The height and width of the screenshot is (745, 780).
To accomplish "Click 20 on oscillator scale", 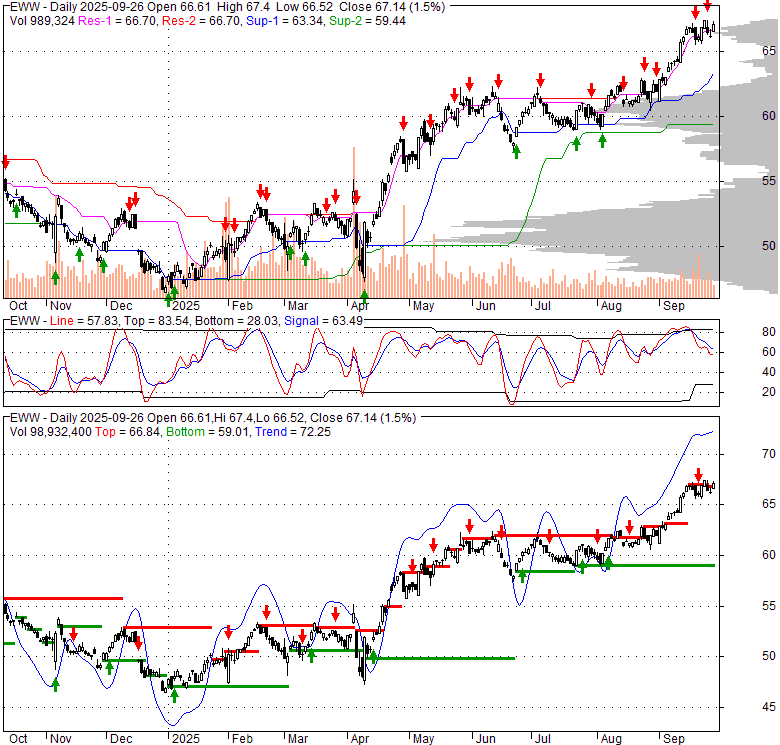I will tap(769, 392).
